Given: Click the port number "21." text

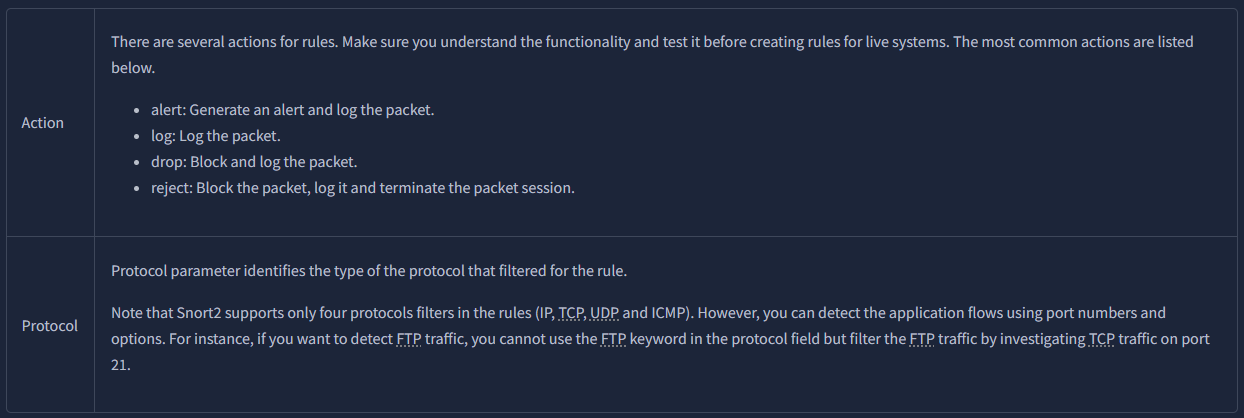Looking at the screenshot, I should (121, 365).
